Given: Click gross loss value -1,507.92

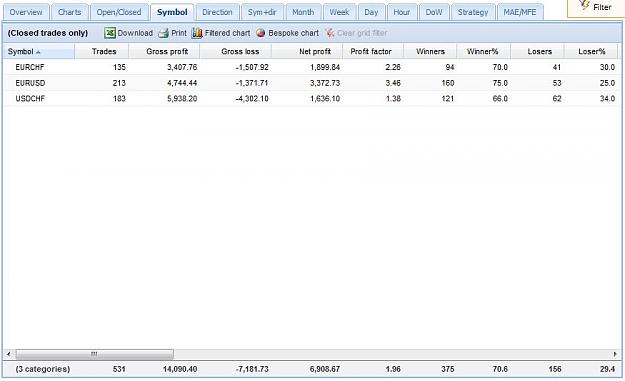Looking at the screenshot, I should pyautogui.click(x=252, y=67).
